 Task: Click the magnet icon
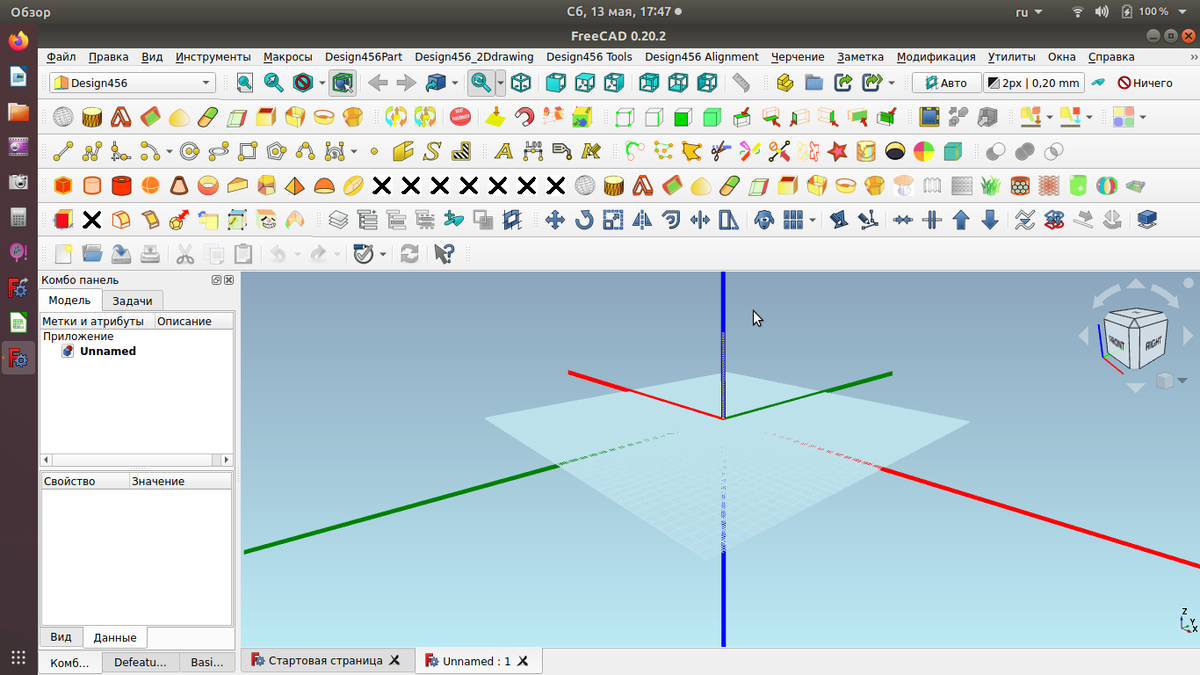point(525,118)
